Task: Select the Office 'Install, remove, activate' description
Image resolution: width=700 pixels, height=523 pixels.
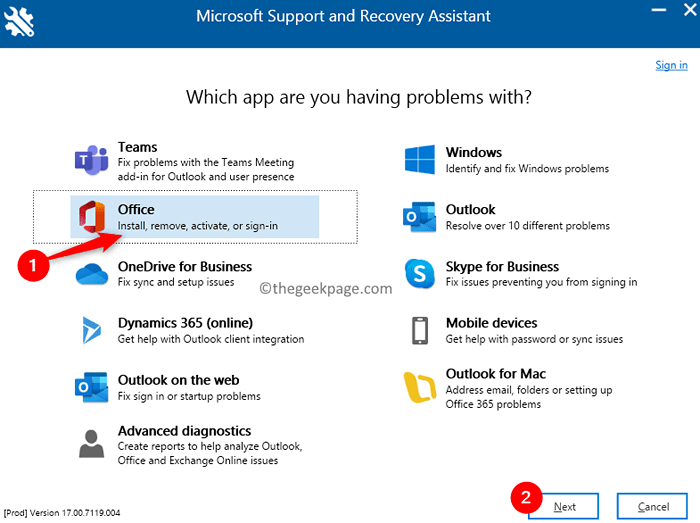Action: (197, 226)
